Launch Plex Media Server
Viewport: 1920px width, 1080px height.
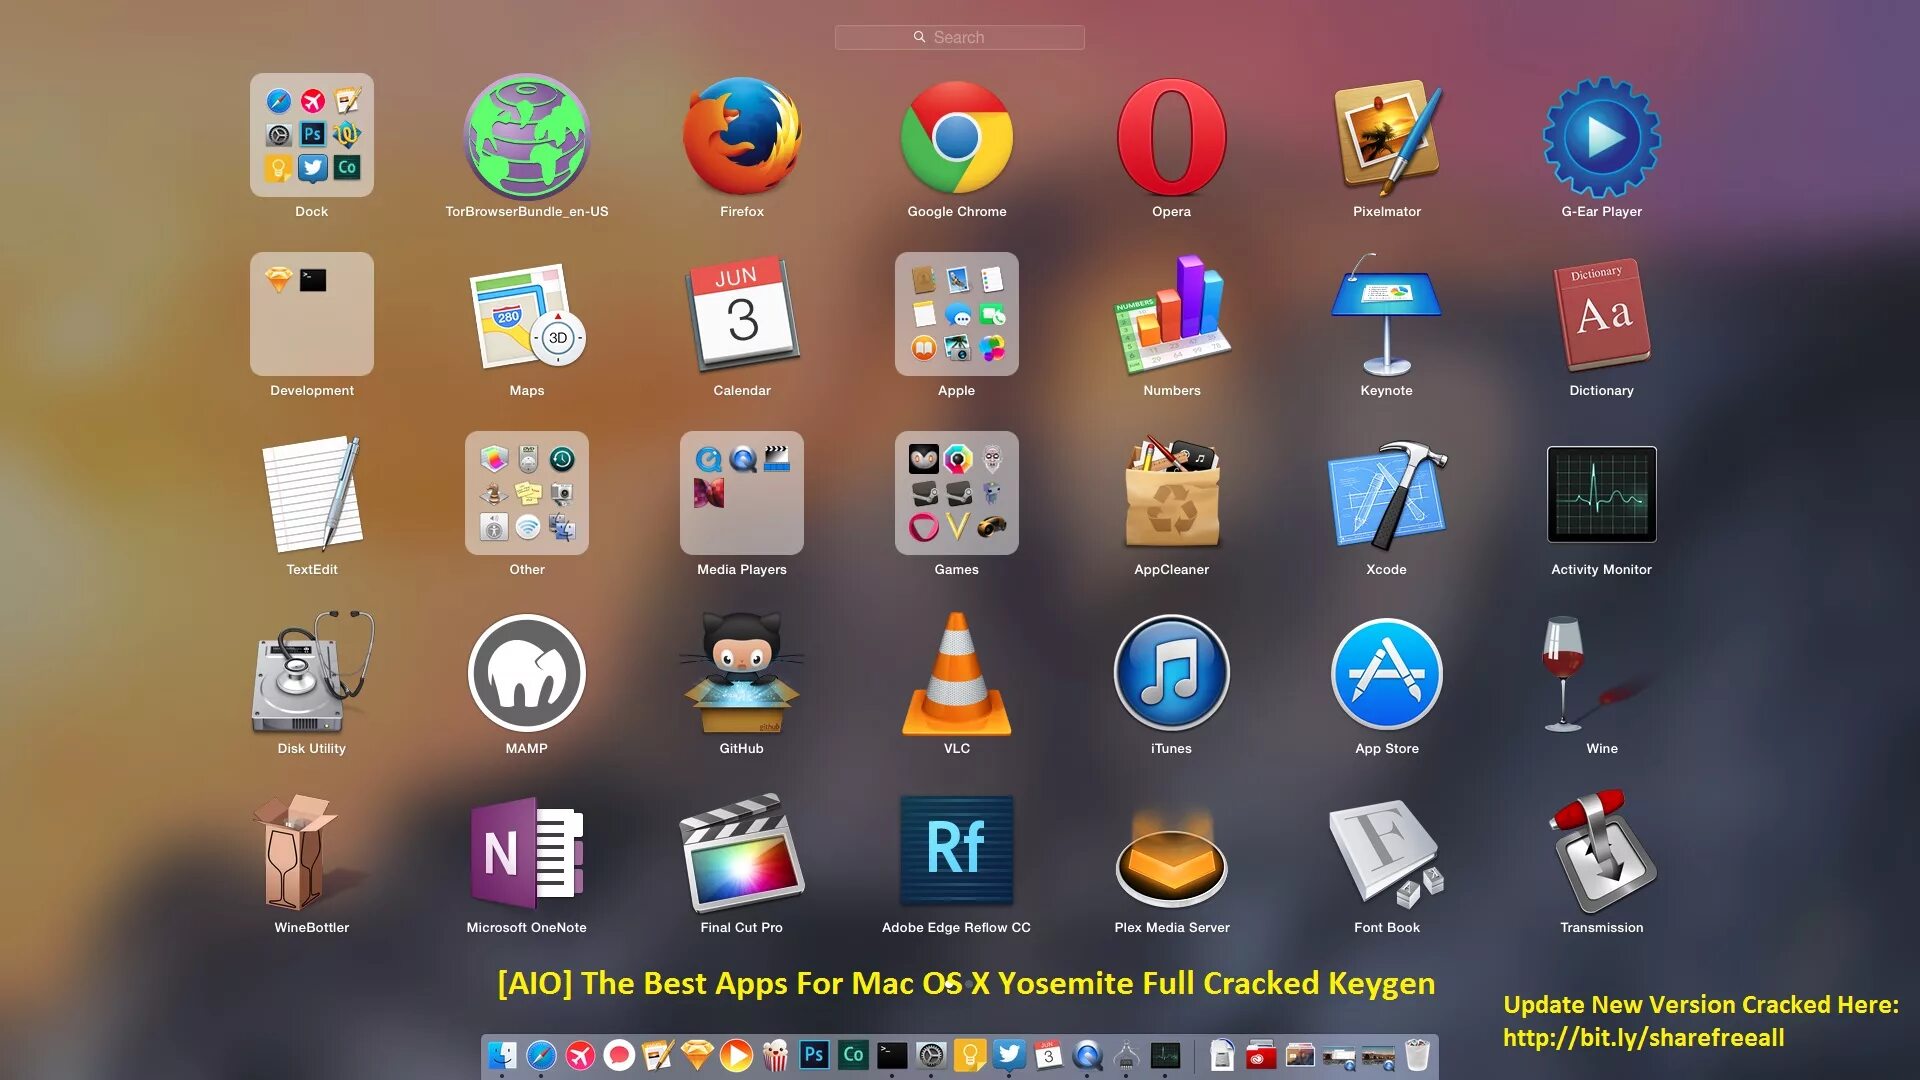pyautogui.click(x=1171, y=853)
